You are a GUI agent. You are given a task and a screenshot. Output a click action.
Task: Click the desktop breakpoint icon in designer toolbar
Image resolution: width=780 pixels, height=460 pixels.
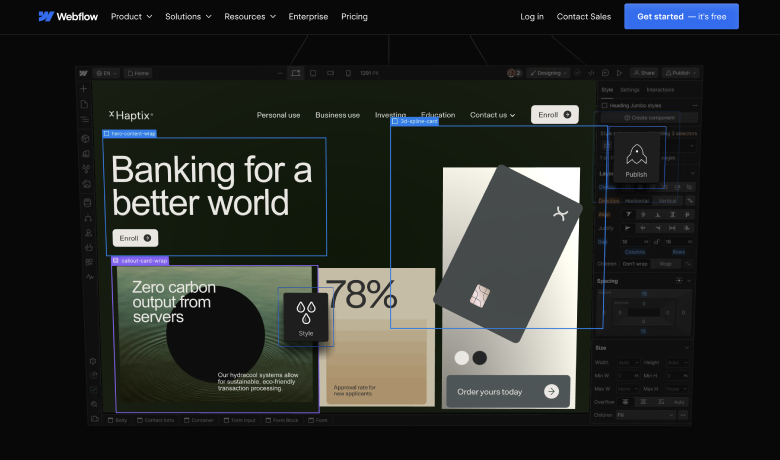(295, 73)
